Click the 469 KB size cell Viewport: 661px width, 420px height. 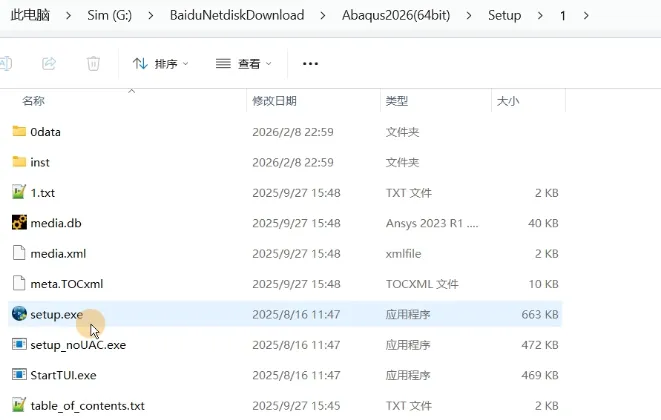[540, 375]
